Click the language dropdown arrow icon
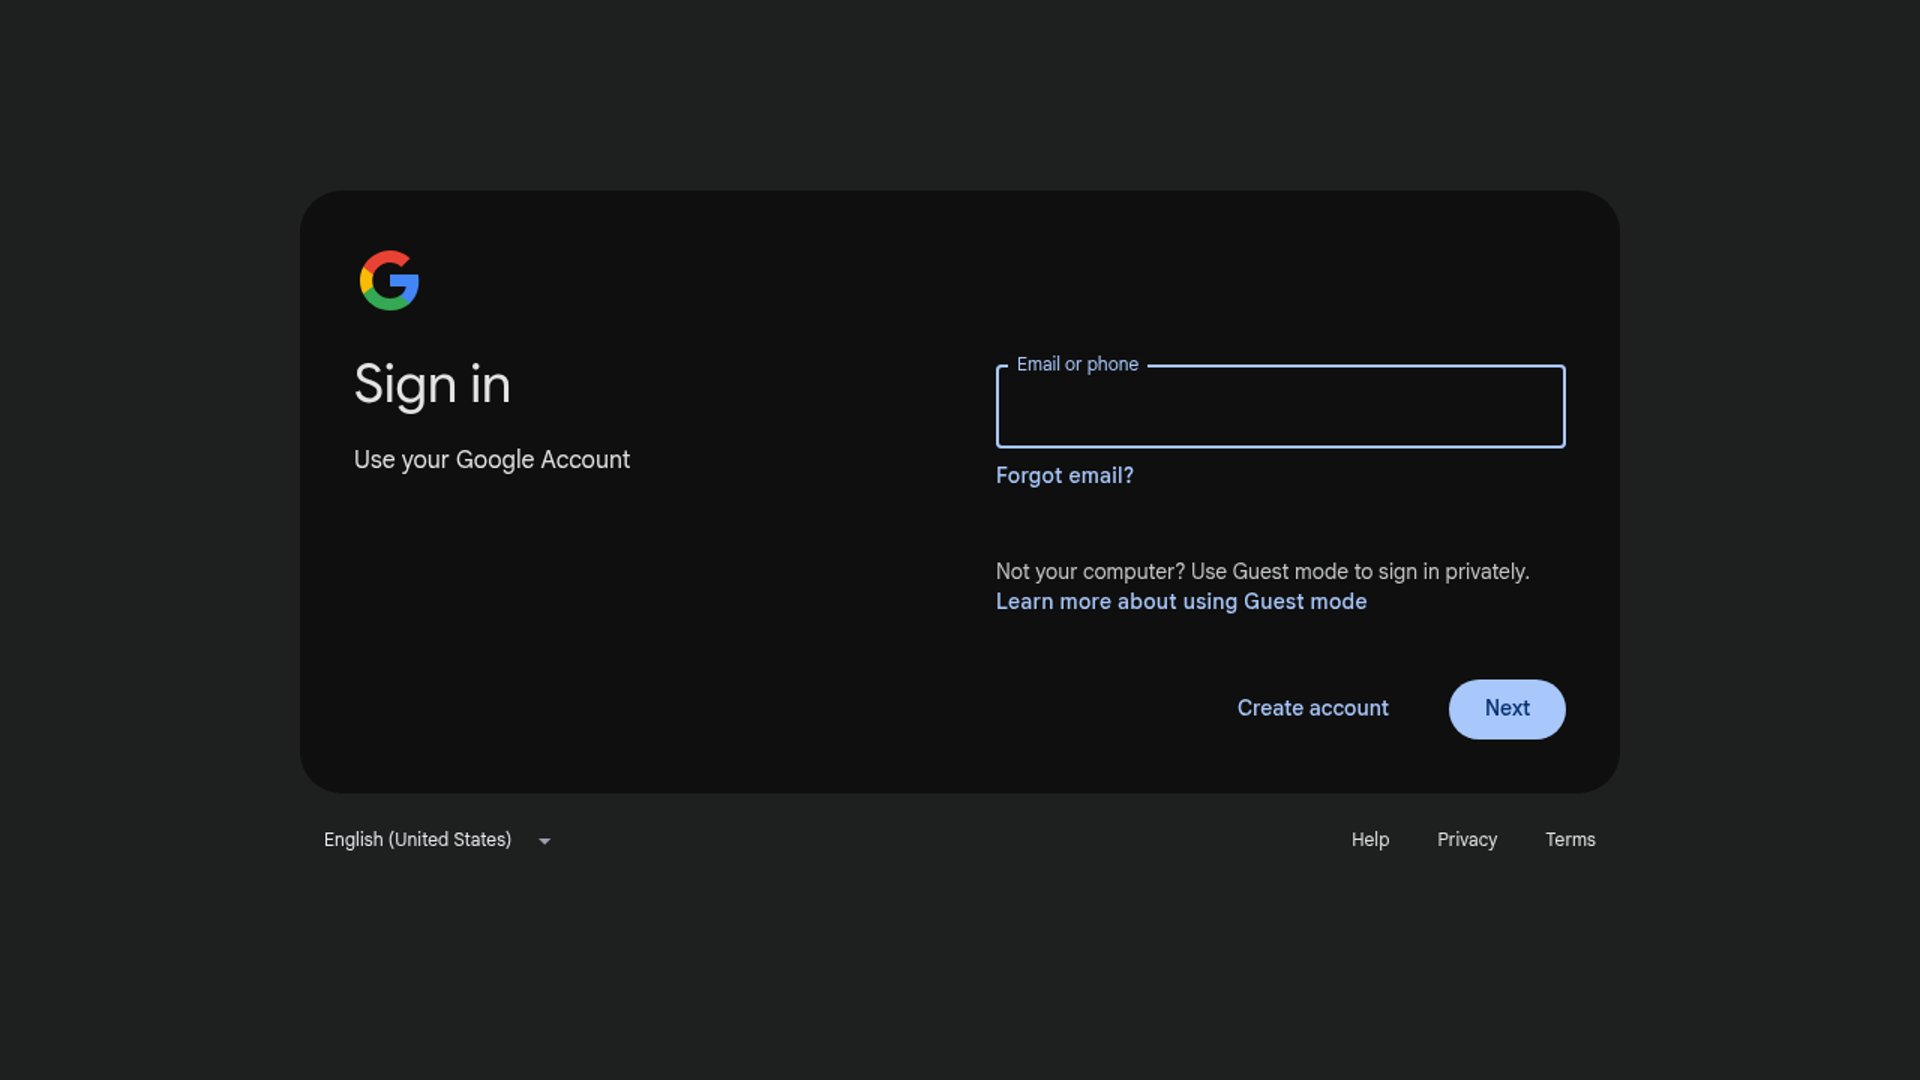Image resolution: width=1920 pixels, height=1080 pixels. pyautogui.click(x=544, y=841)
